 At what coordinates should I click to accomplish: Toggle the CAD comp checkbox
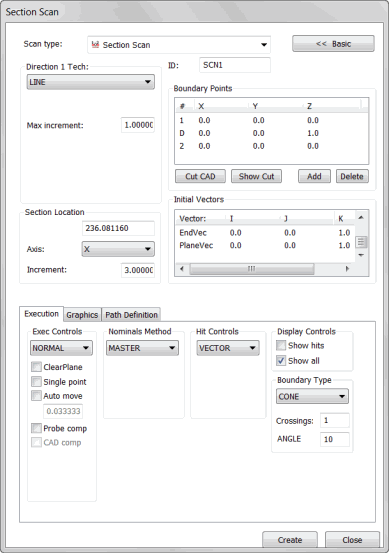(x=36, y=442)
